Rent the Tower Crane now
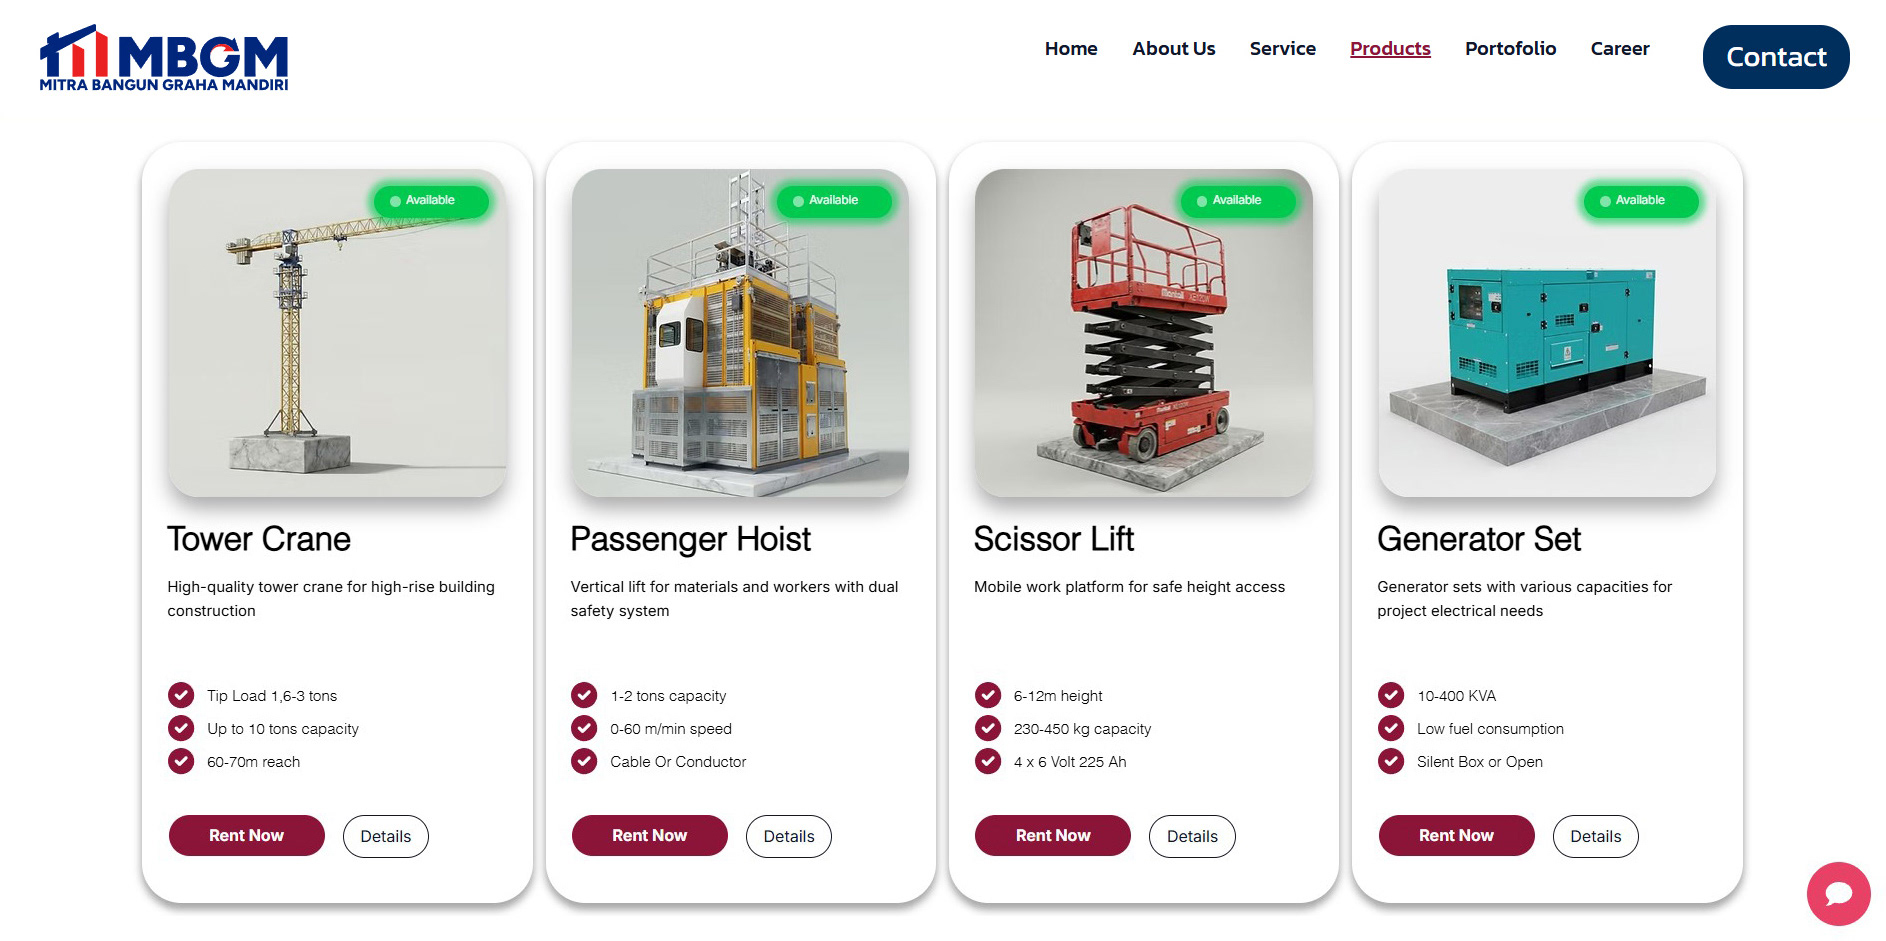1886x941 pixels. [247, 835]
